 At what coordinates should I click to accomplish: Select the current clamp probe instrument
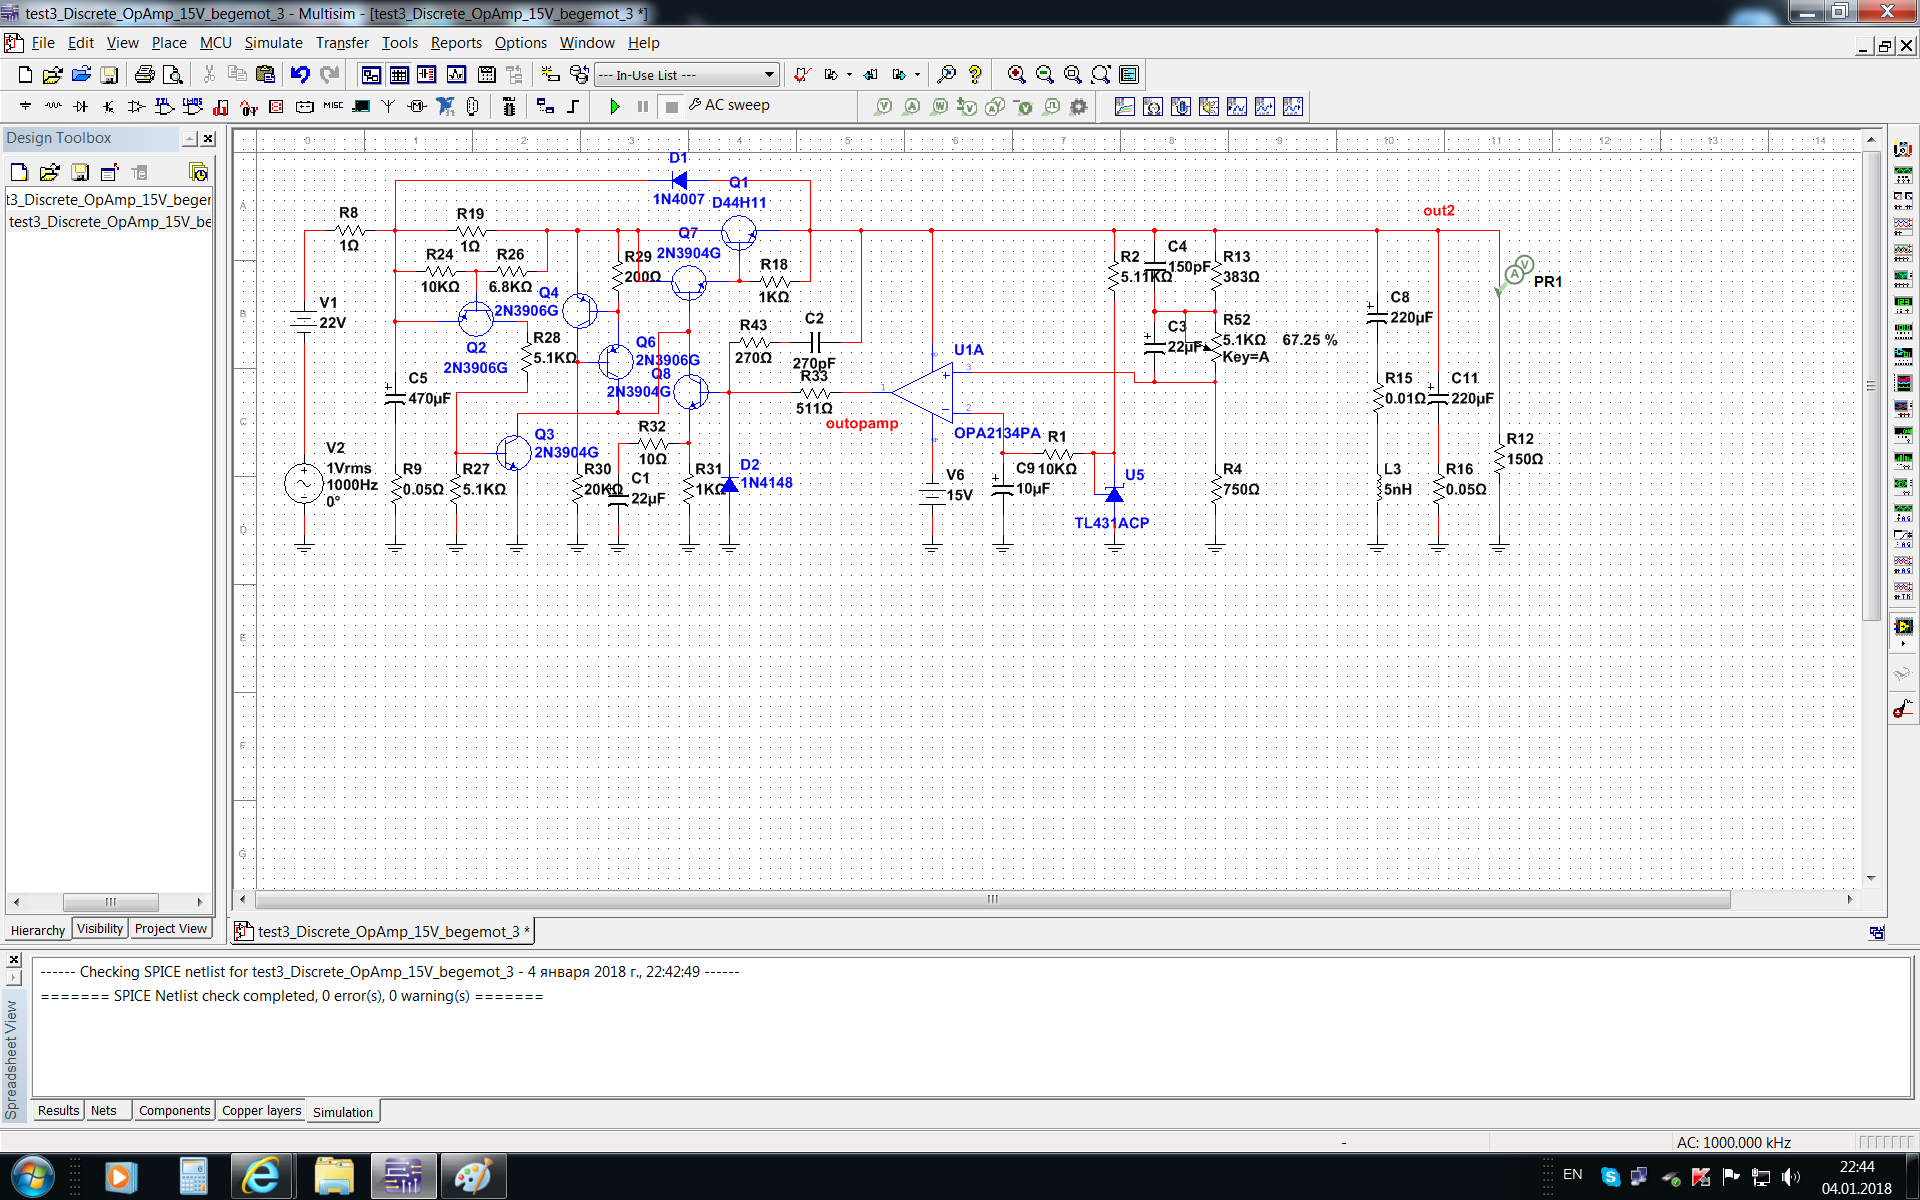[1903, 709]
